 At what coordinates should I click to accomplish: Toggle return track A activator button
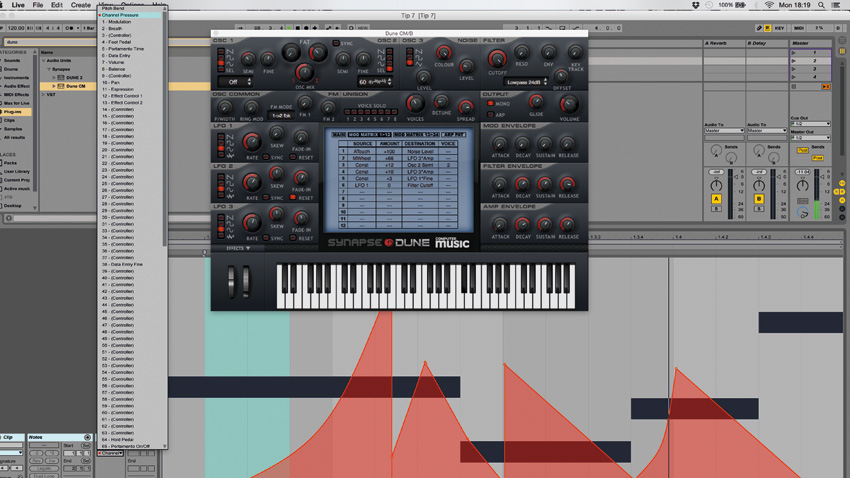[716, 199]
